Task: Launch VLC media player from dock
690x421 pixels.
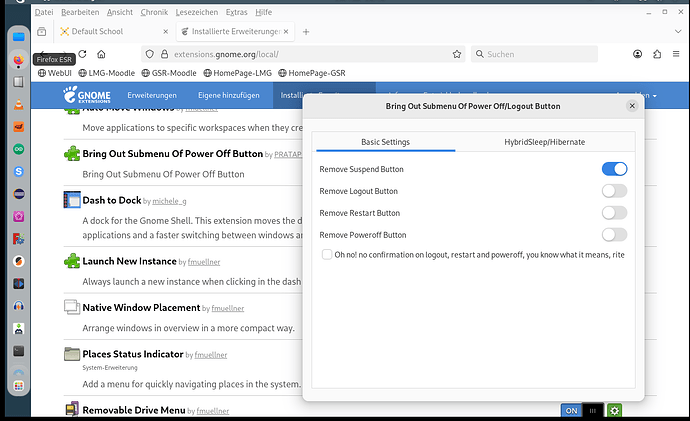Action: point(18,104)
